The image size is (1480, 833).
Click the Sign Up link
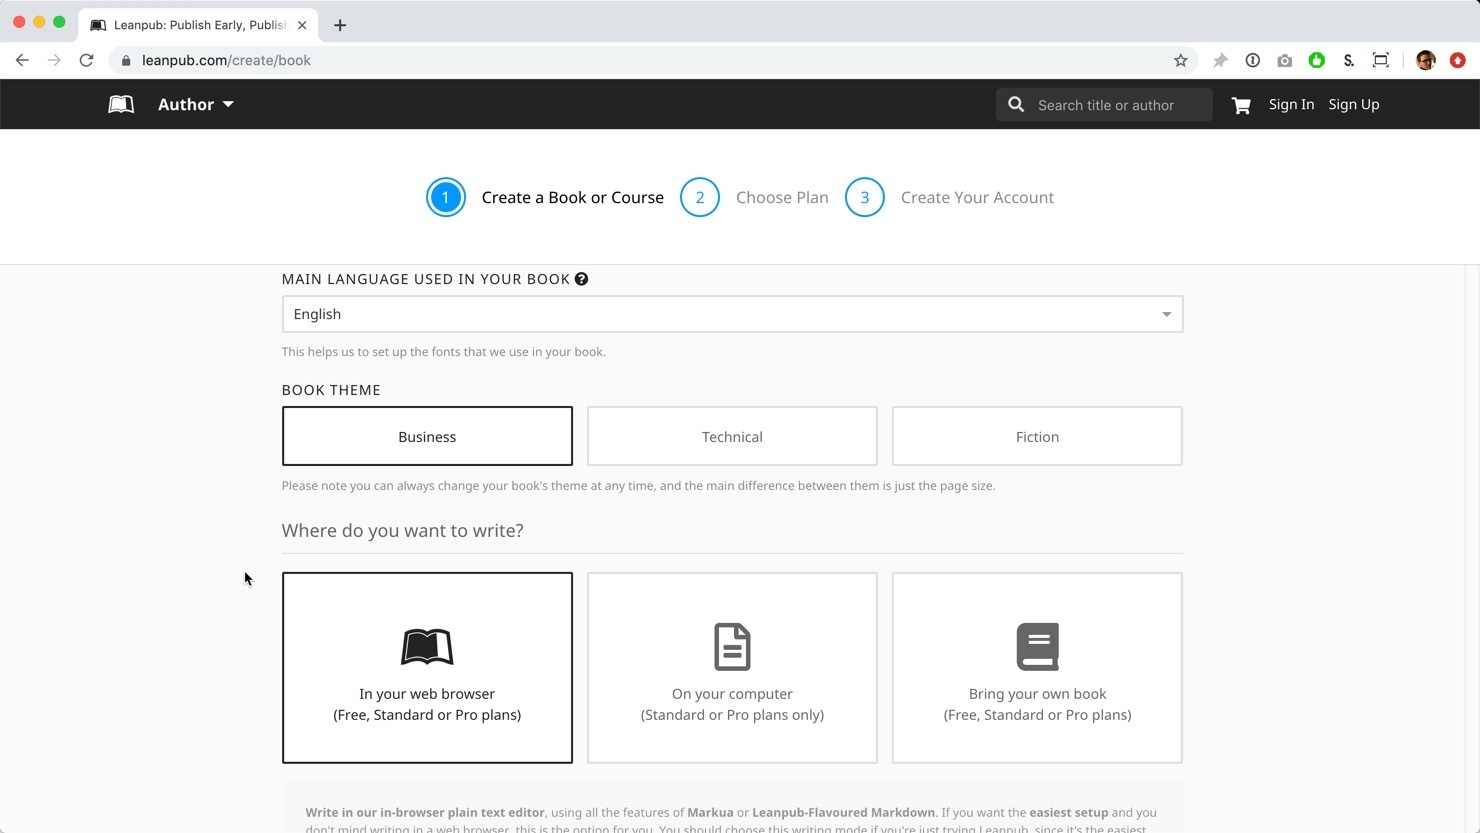[x=1354, y=104]
